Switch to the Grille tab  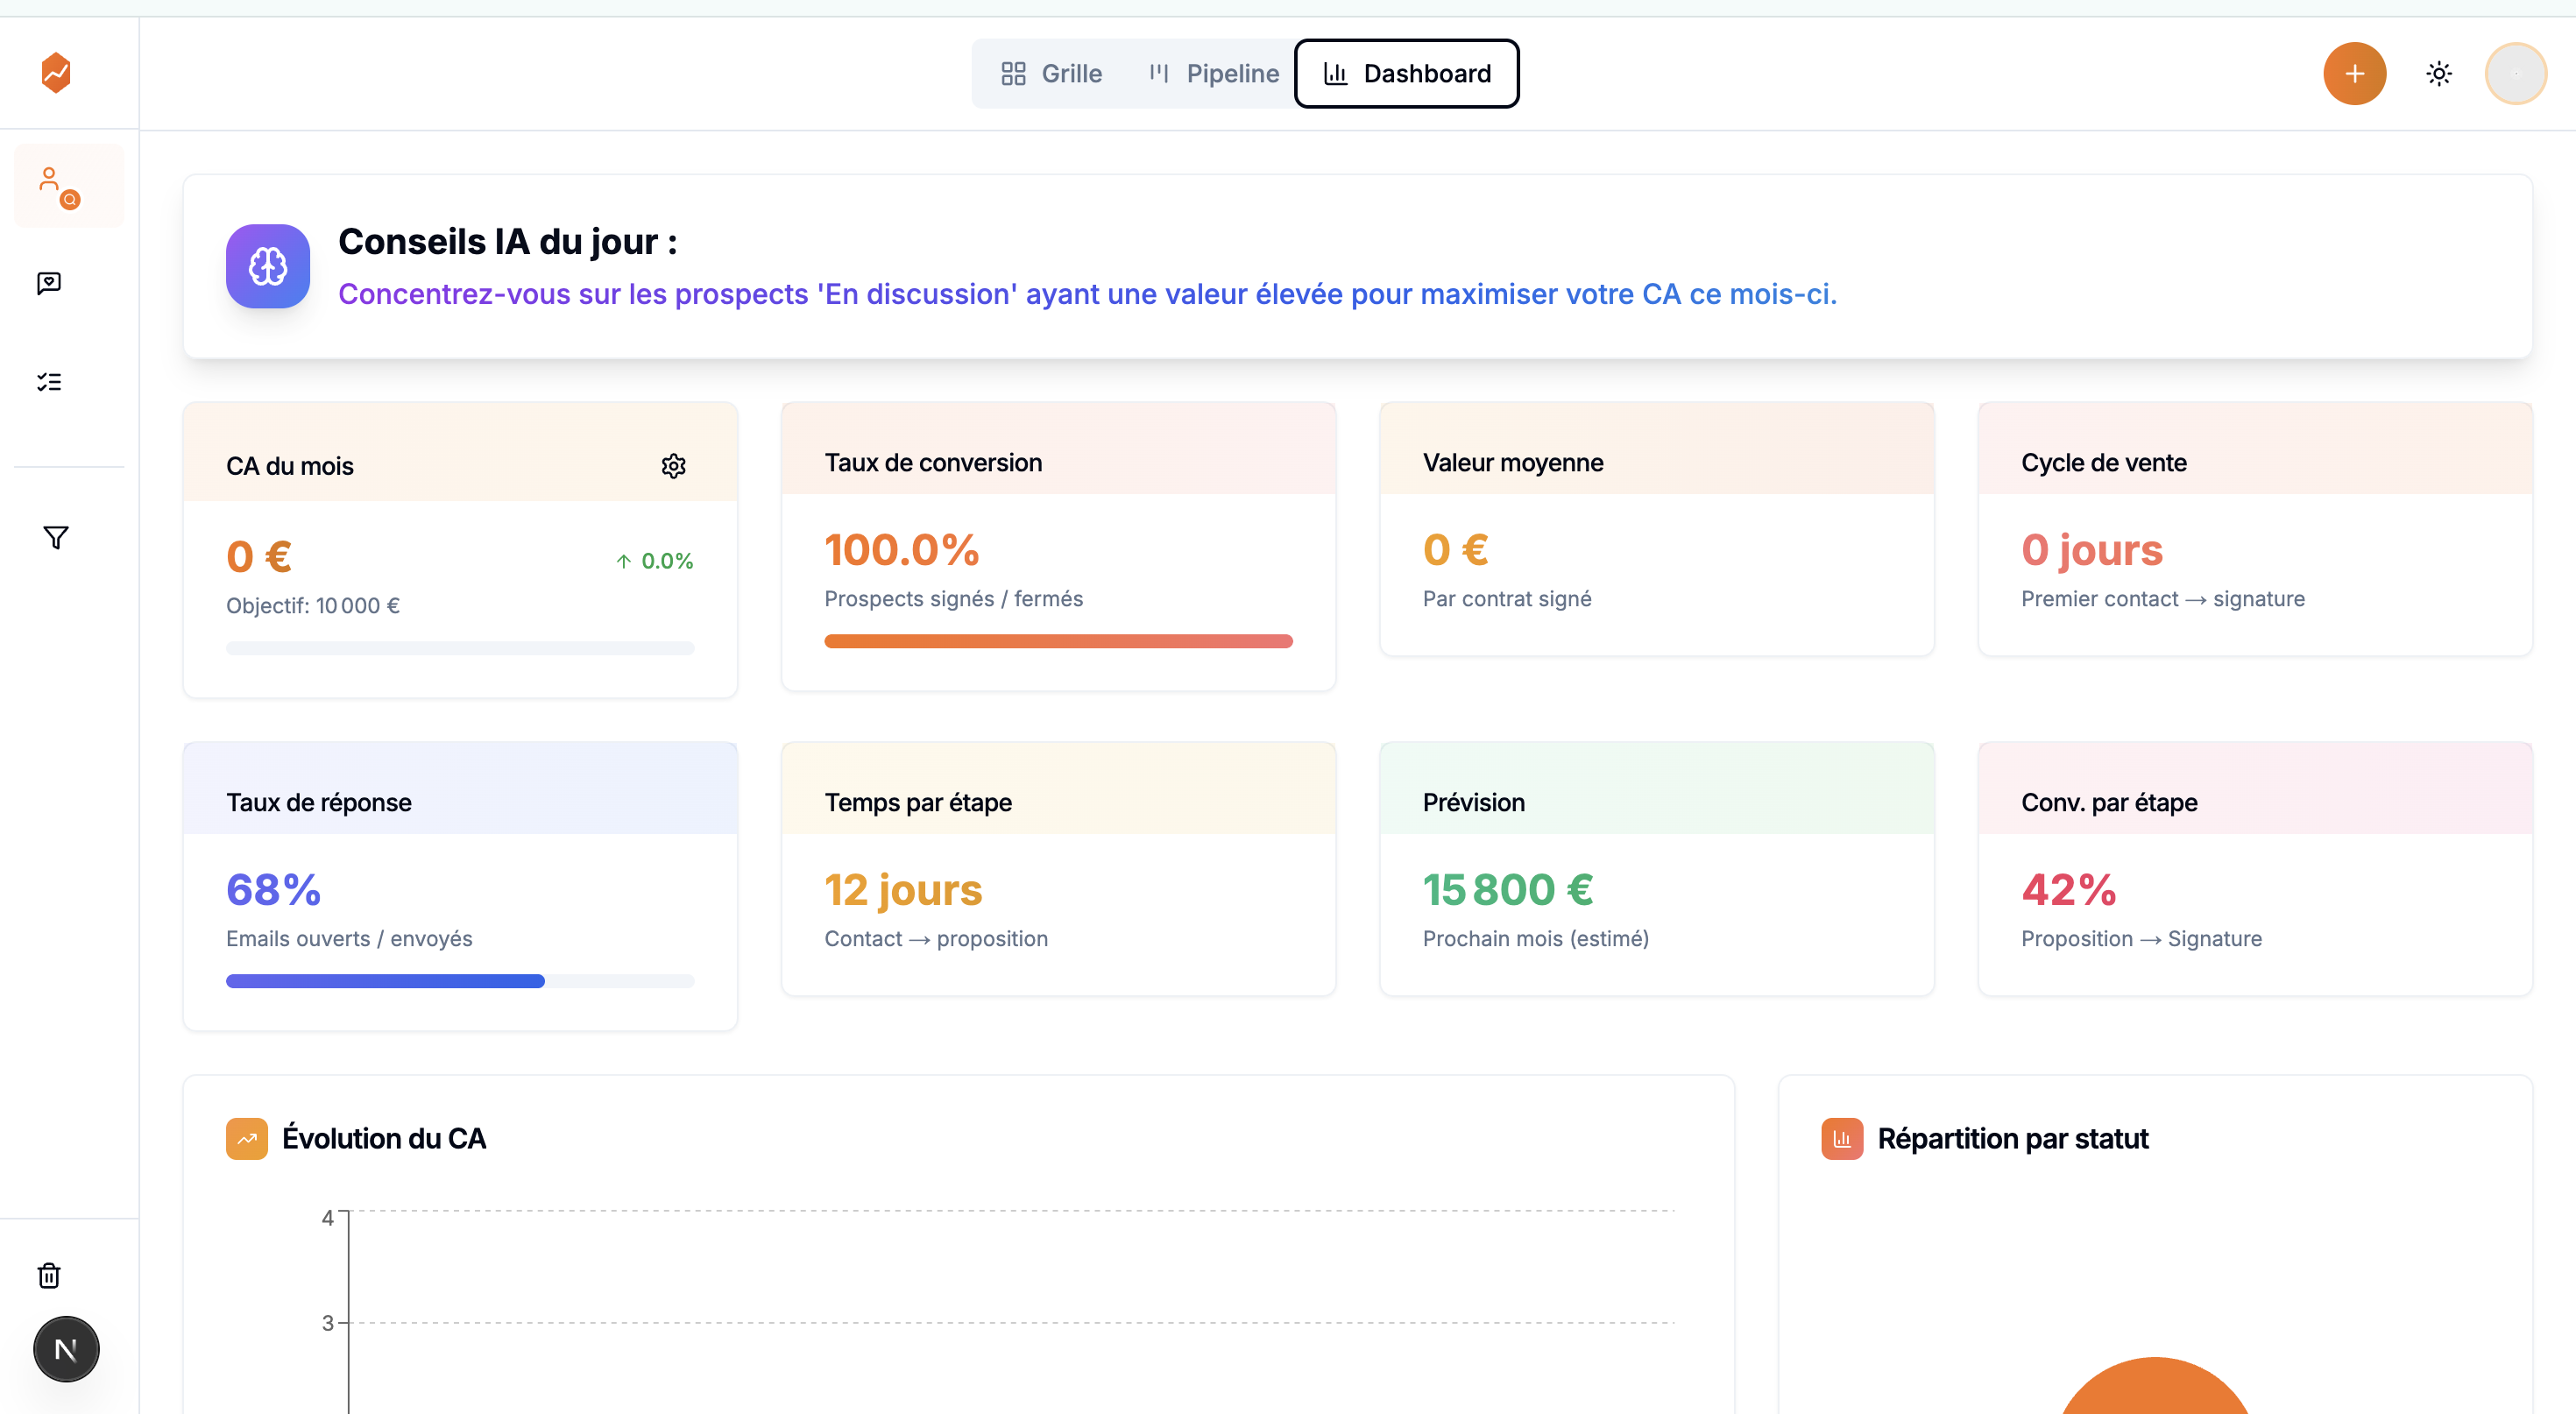[x=1051, y=73]
